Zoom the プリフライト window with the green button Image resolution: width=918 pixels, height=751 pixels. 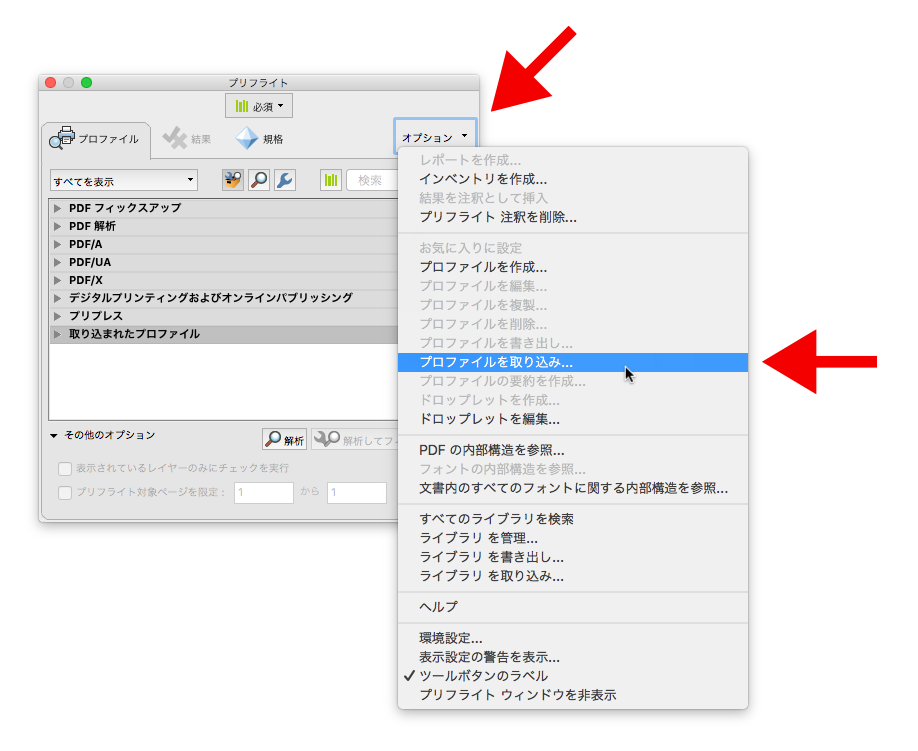[87, 83]
